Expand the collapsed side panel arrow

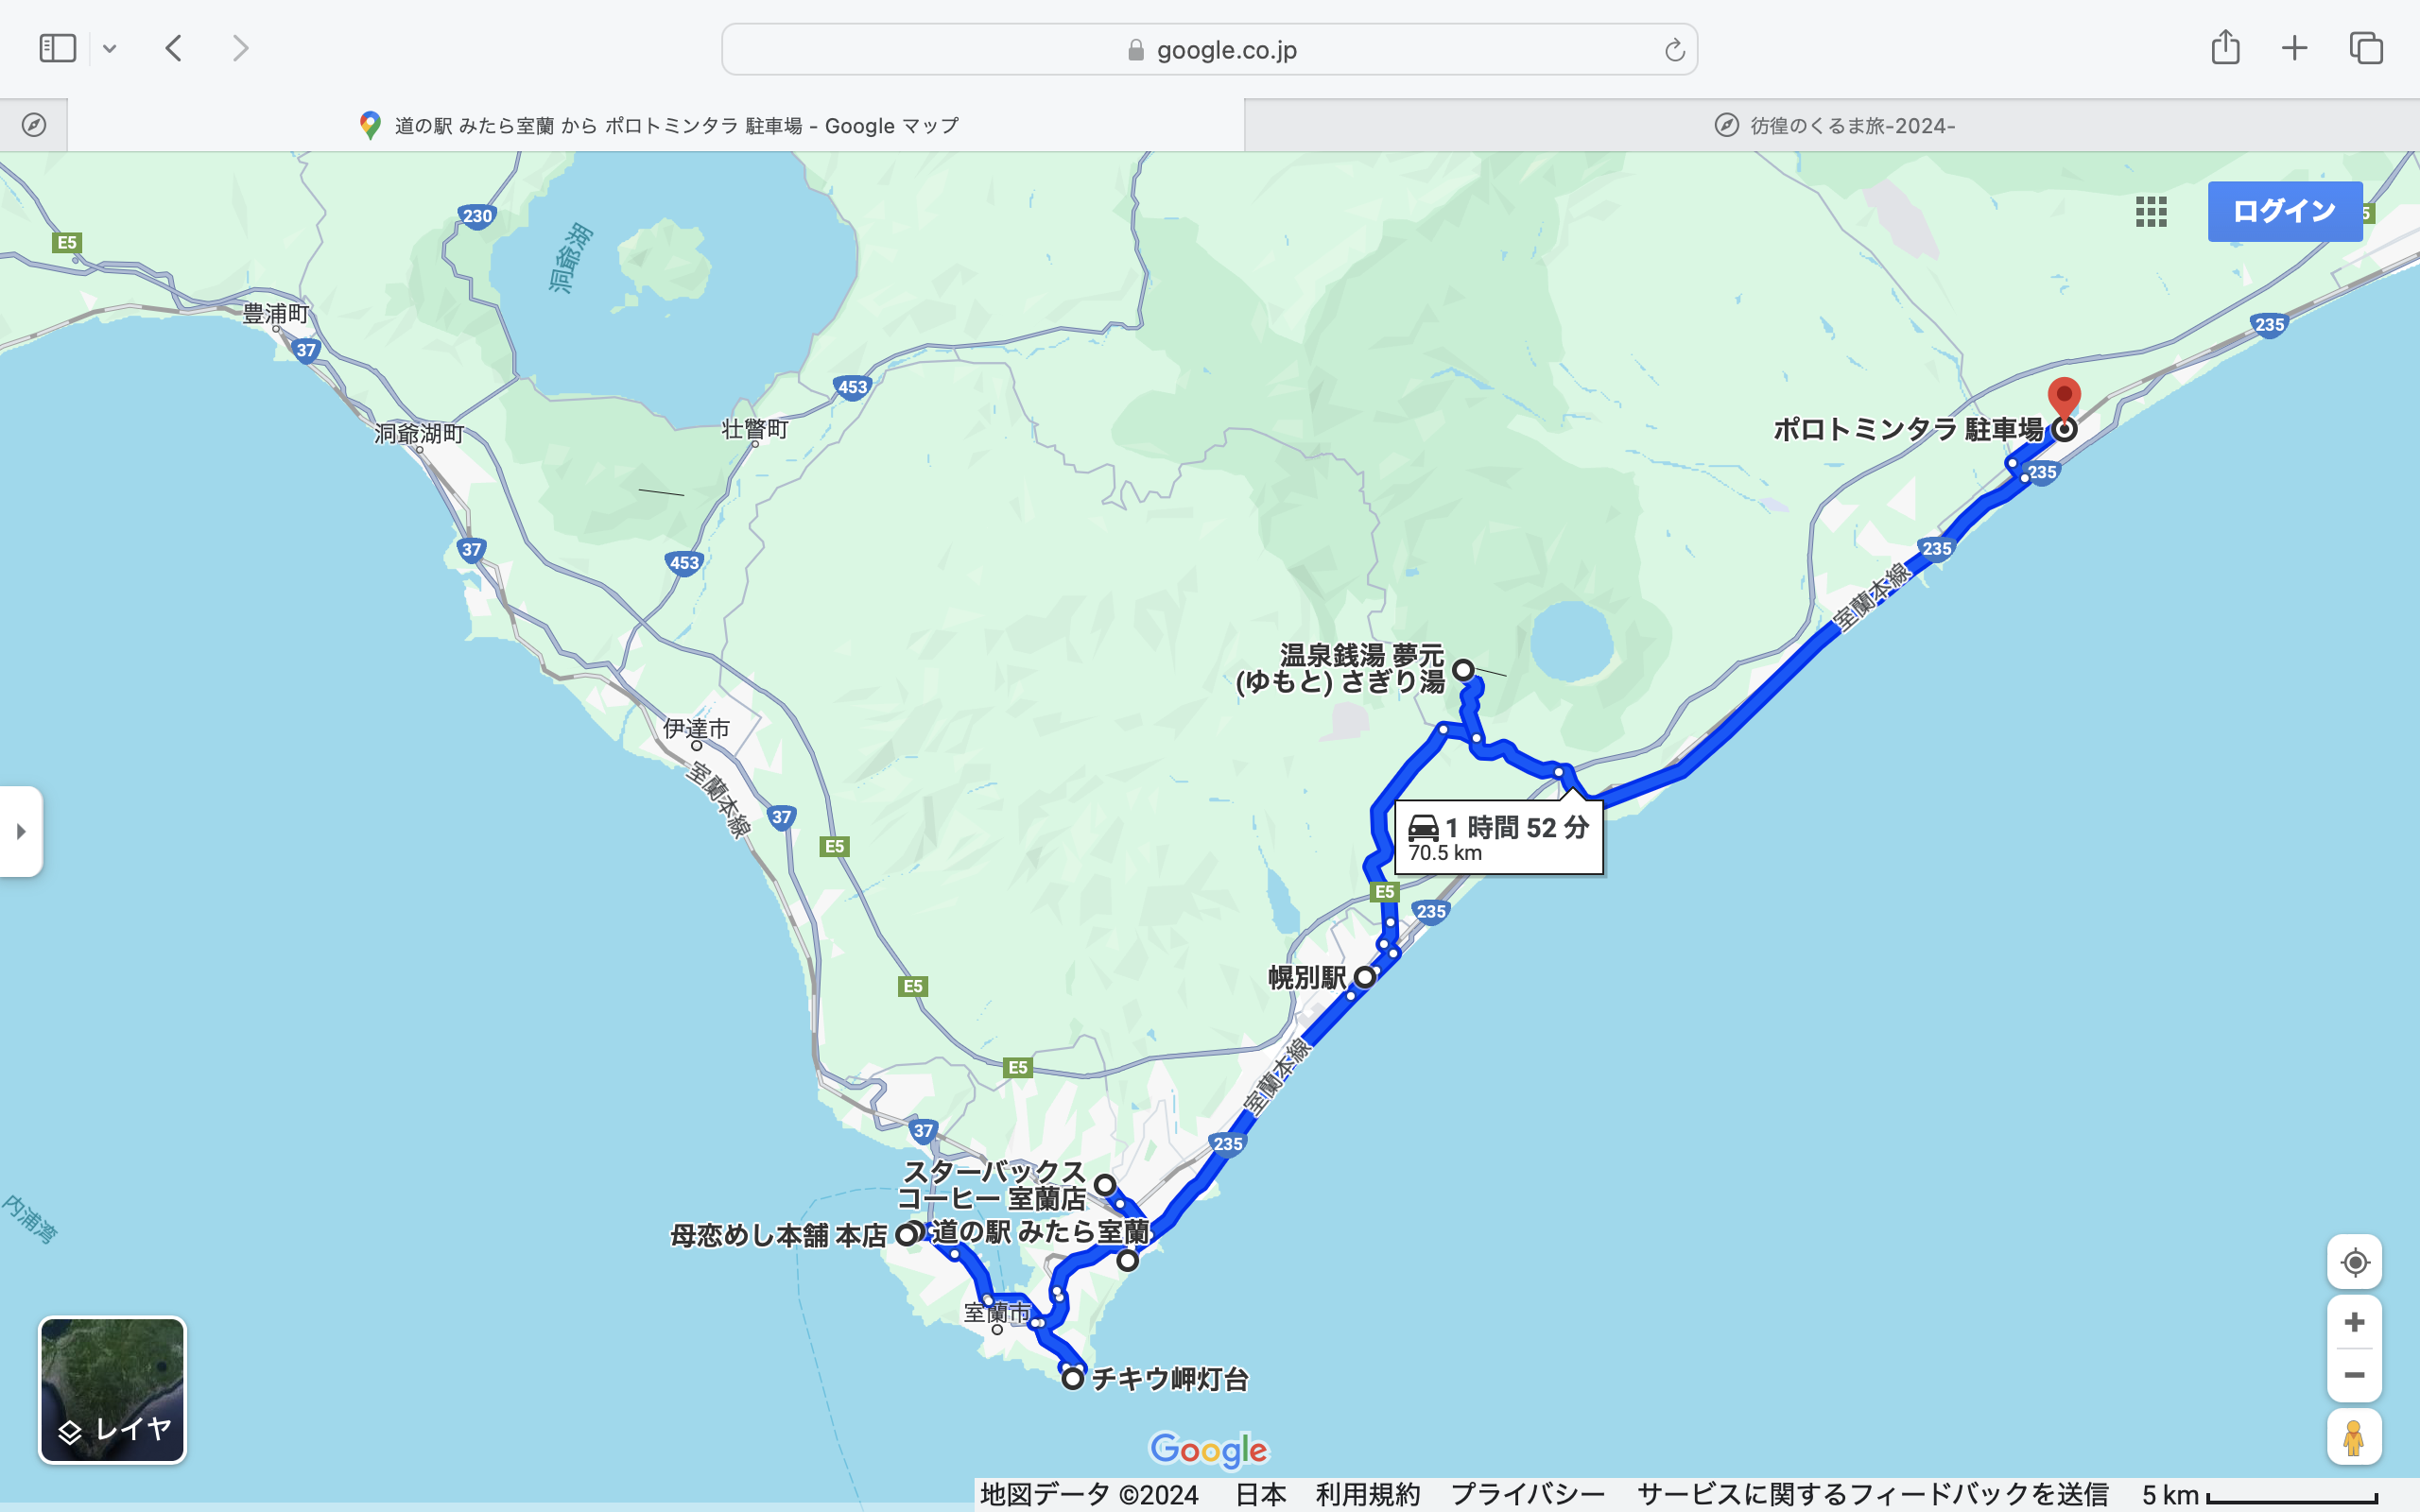[21, 831]
